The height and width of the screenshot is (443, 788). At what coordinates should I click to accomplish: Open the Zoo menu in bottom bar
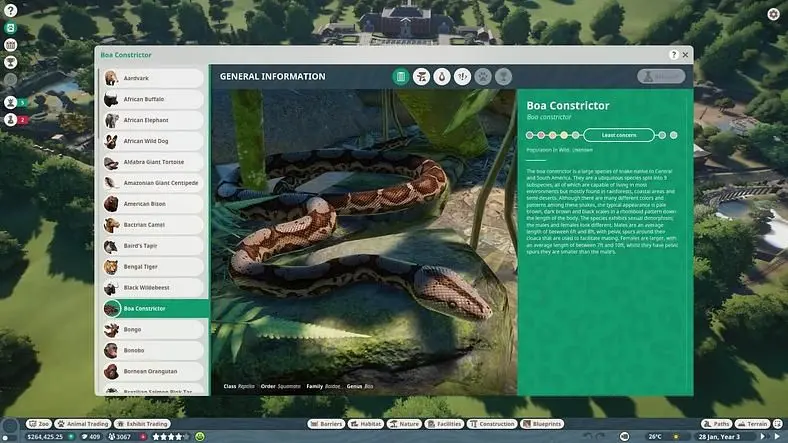tap(39, 424)
